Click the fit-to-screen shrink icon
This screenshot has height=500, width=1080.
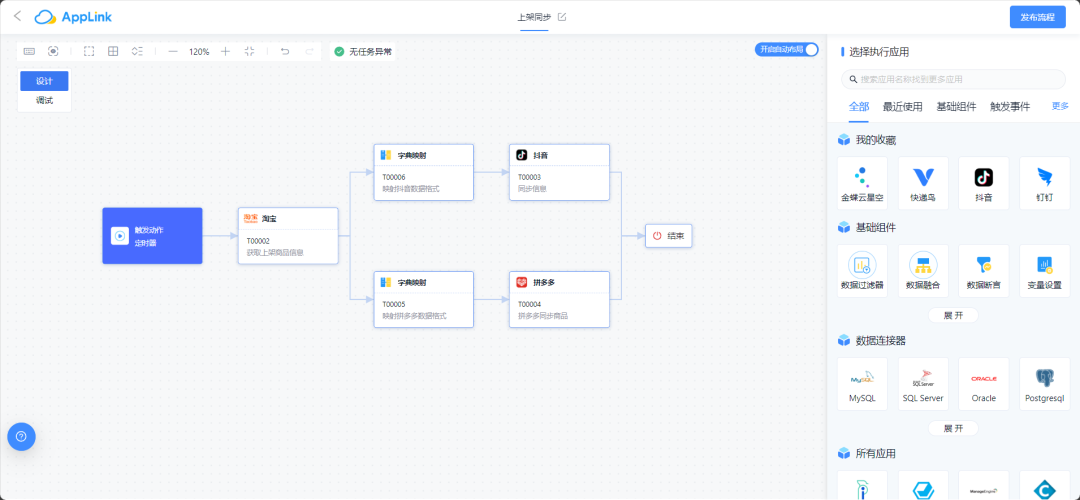249,51
